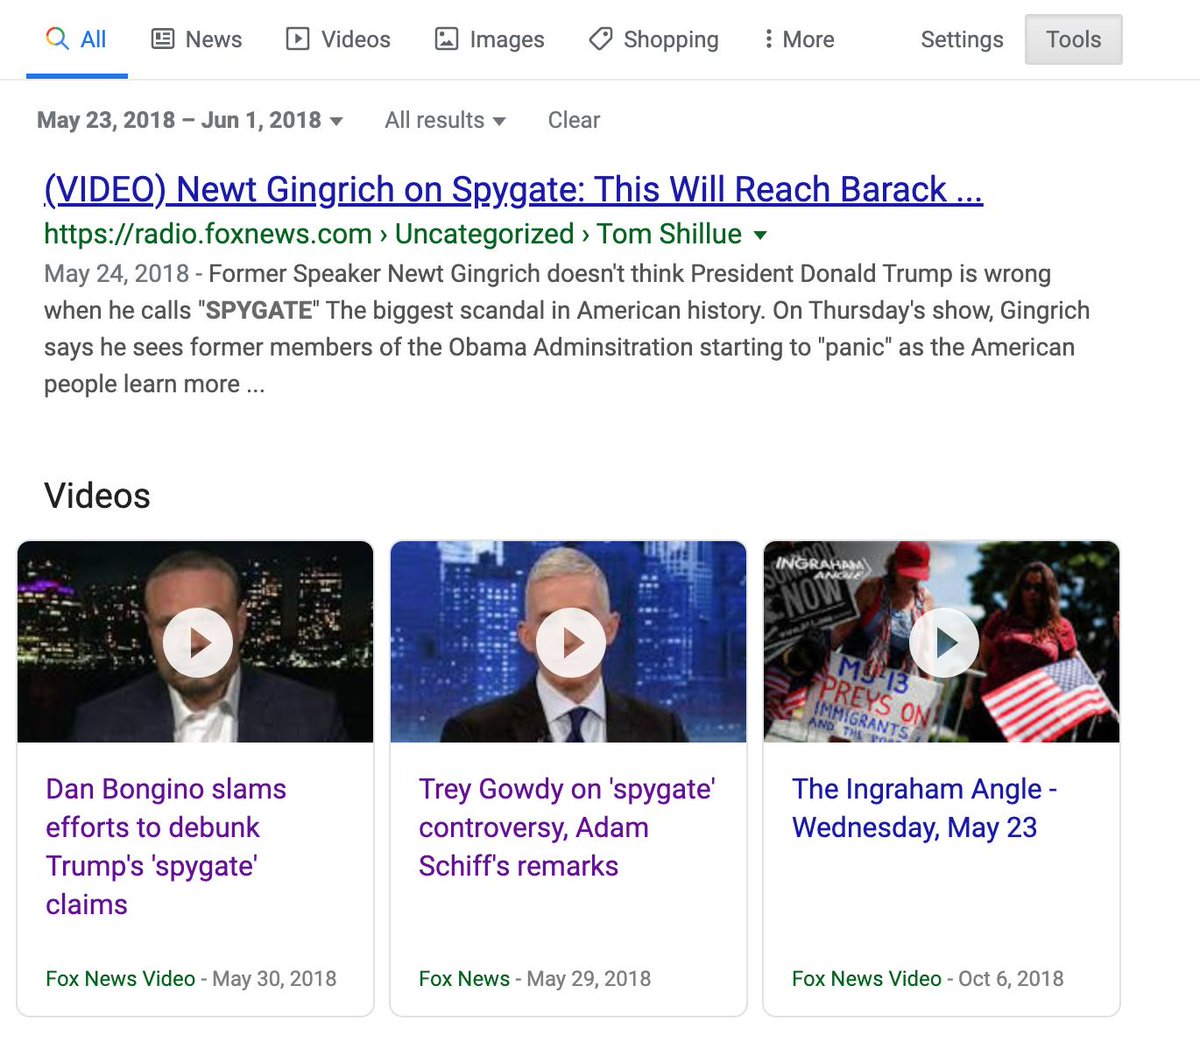Click the News tab newspaper icon
Screen dimensions: 1200x1063
162,39
